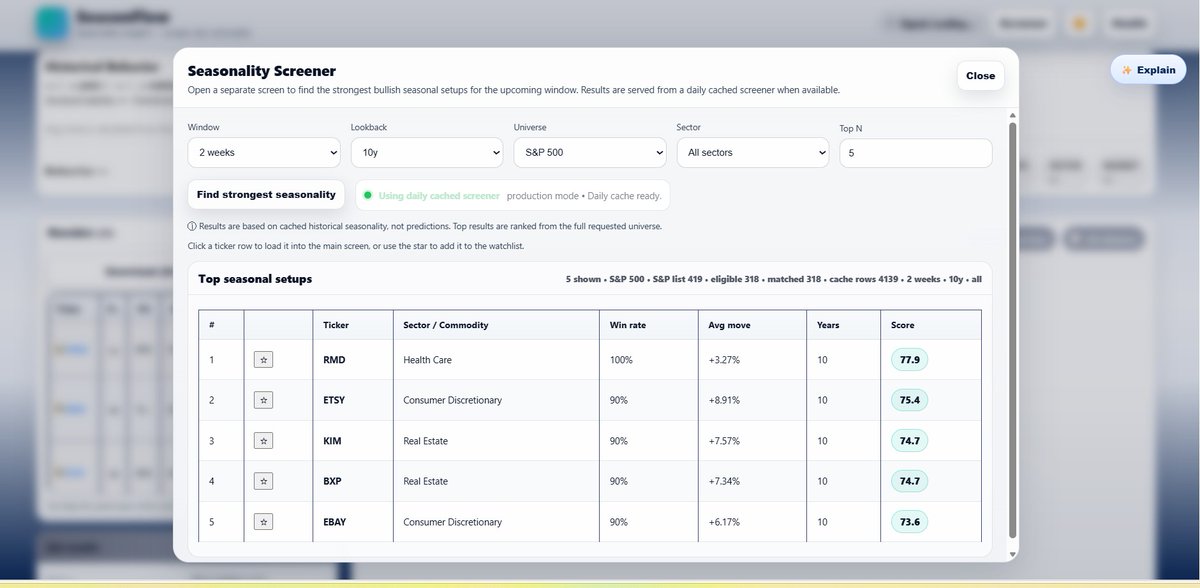Screen dimensions: 1200x588
Task: Star KIM to add to watchlist
Action: (263, 440)
